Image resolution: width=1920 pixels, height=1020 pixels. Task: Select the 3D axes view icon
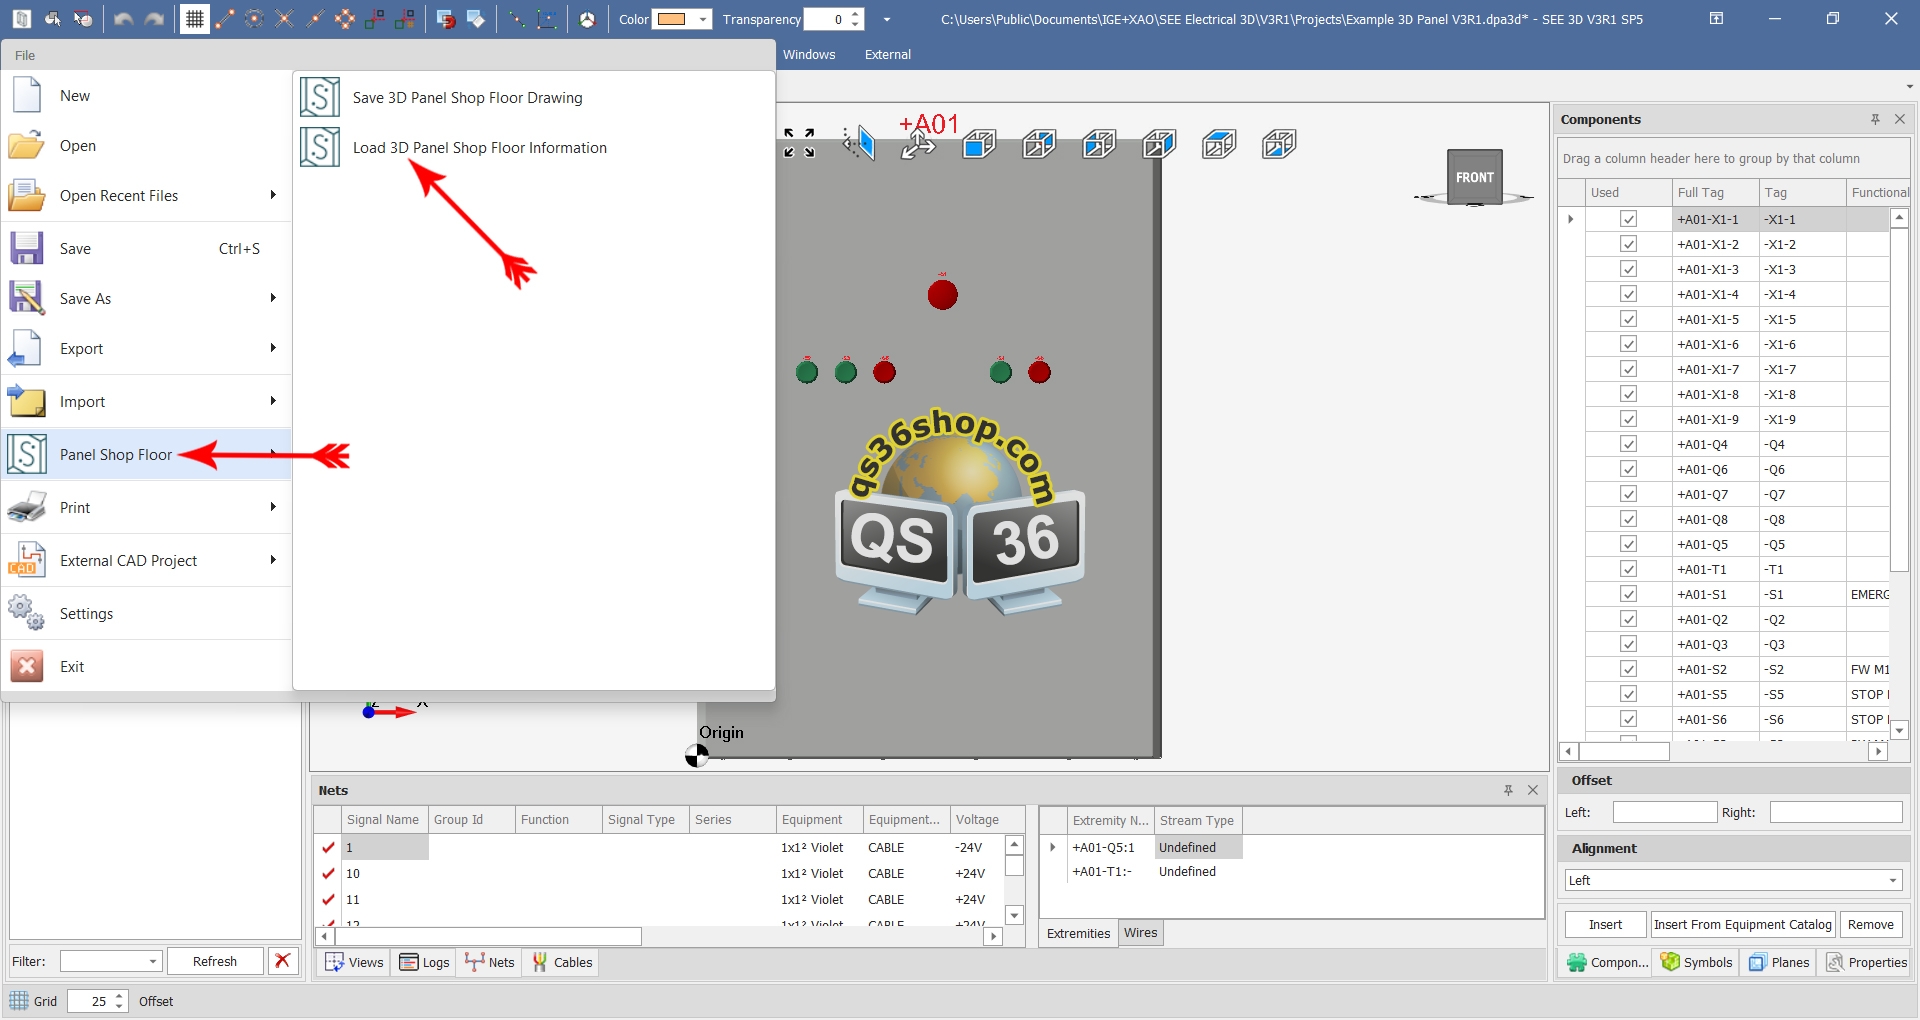(x=918, y=145)
